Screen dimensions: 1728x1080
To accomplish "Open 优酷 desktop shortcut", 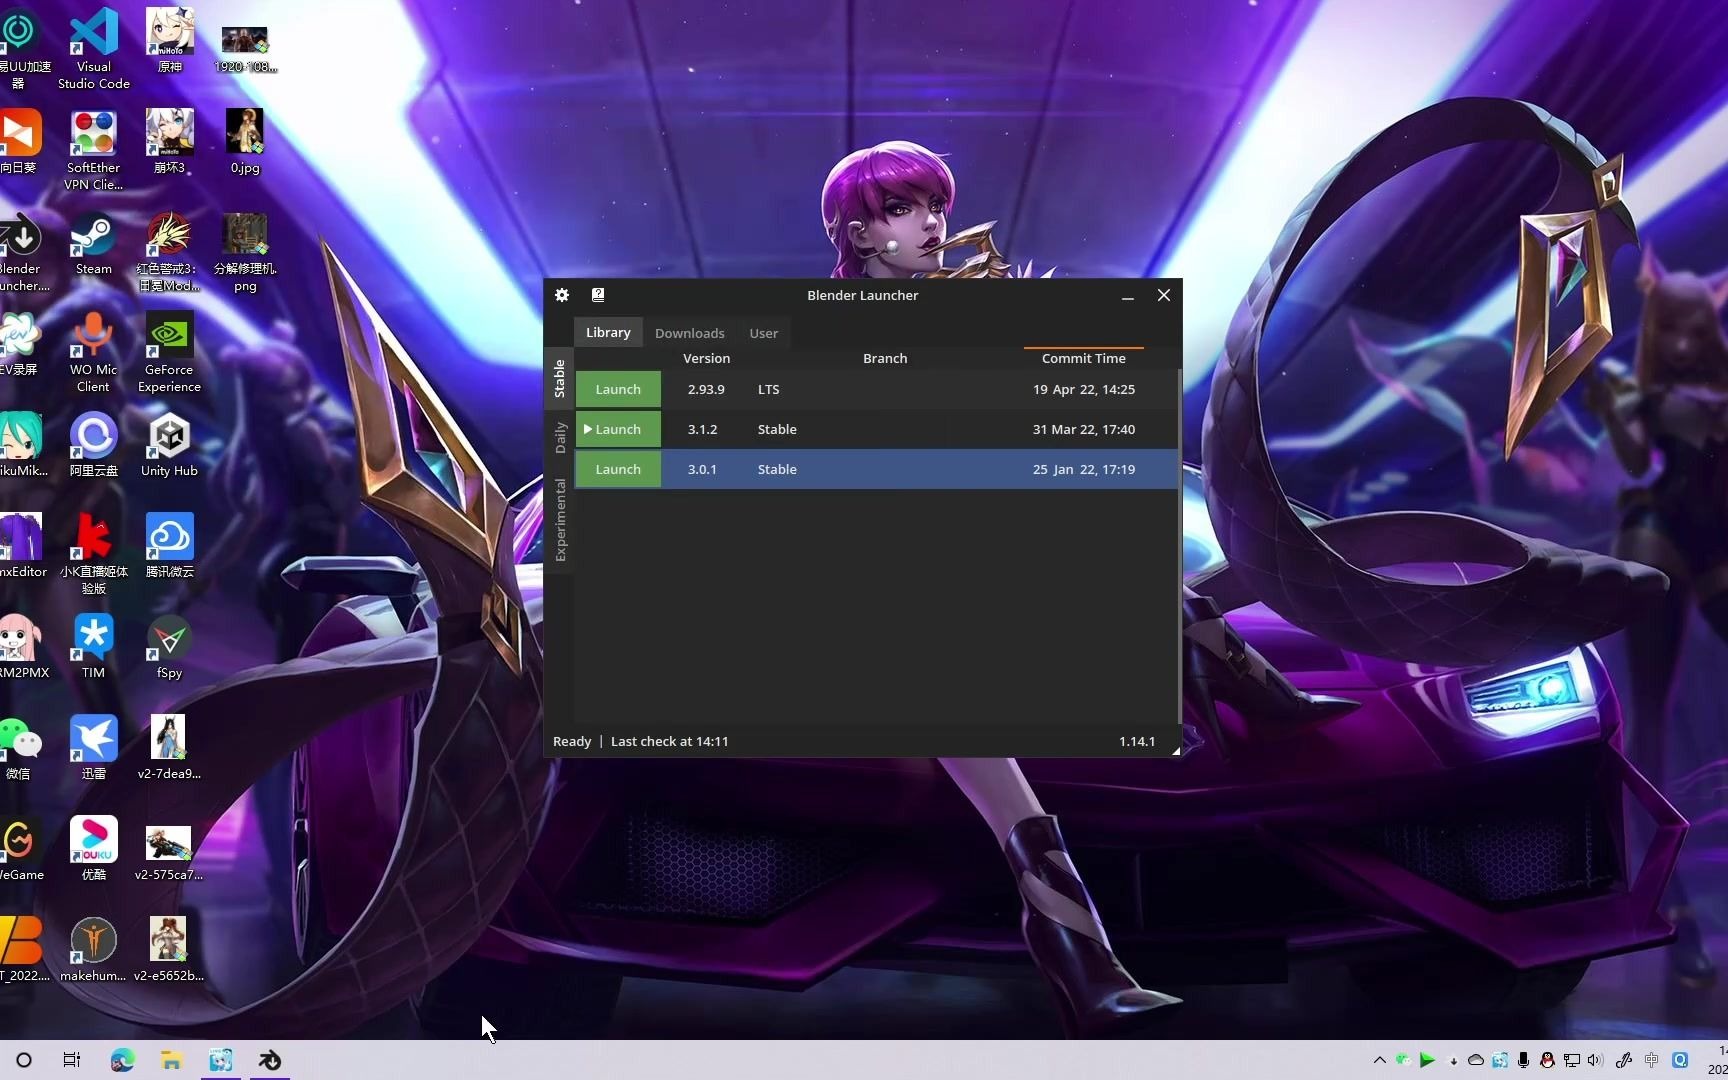I will pyautogui.click(x=94, y=849).
